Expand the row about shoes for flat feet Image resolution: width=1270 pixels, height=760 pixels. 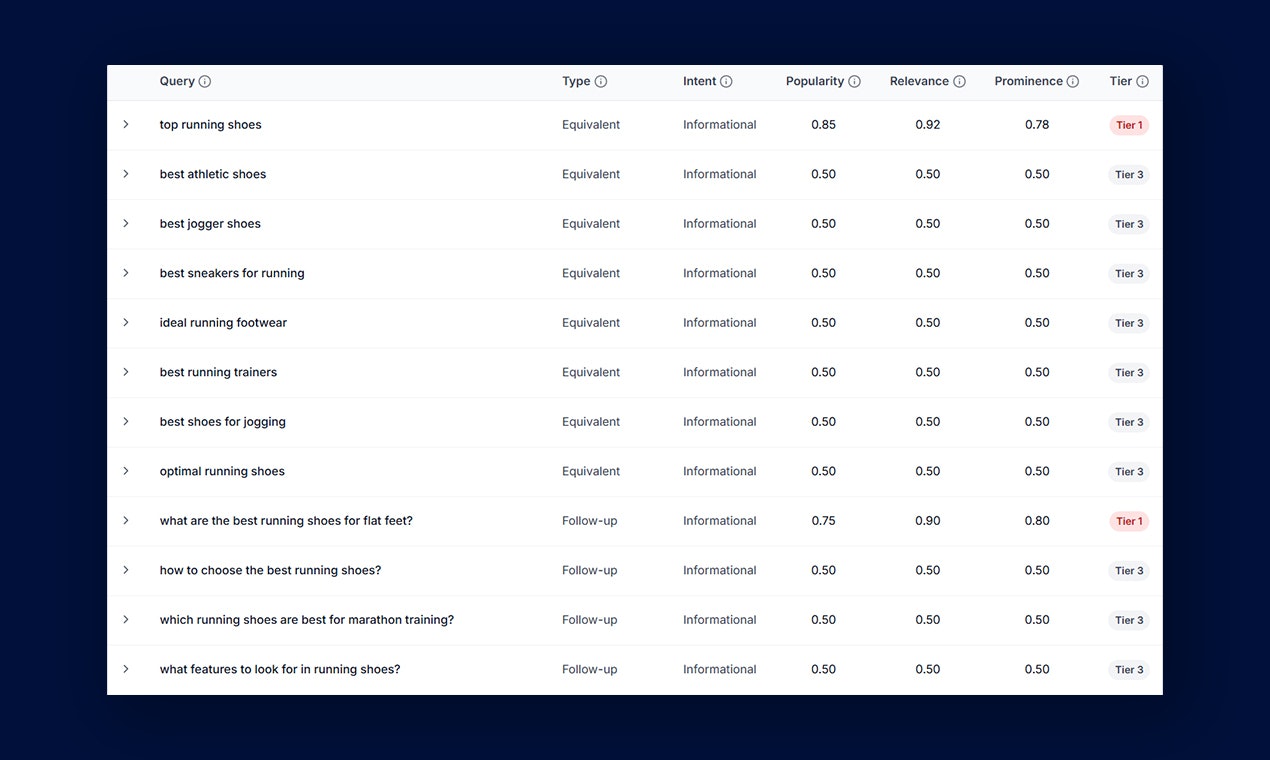coord(126,520)
